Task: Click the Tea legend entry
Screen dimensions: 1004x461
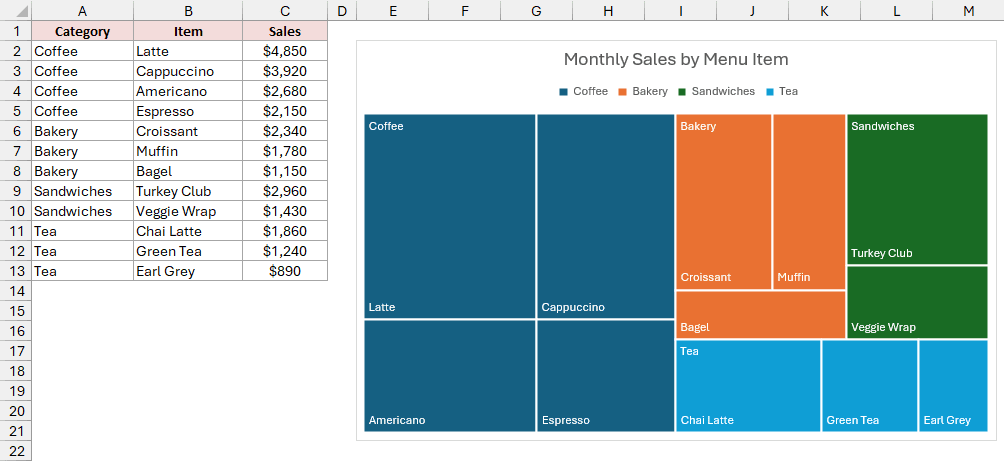Action: tap(782, 92)
